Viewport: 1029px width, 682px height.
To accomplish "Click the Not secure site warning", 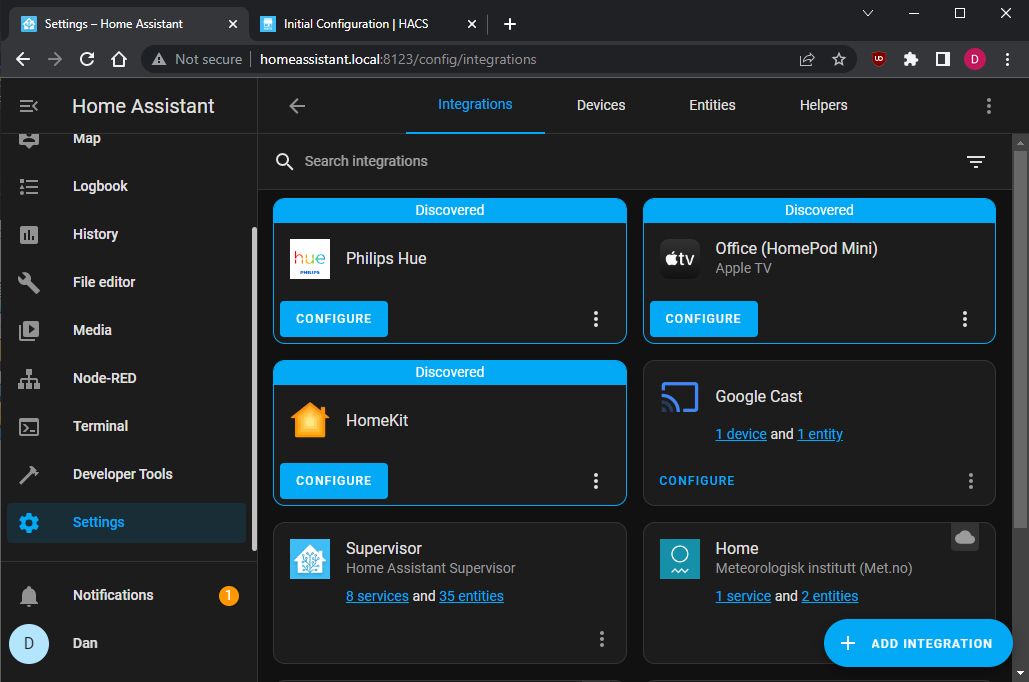I will 197,60.
